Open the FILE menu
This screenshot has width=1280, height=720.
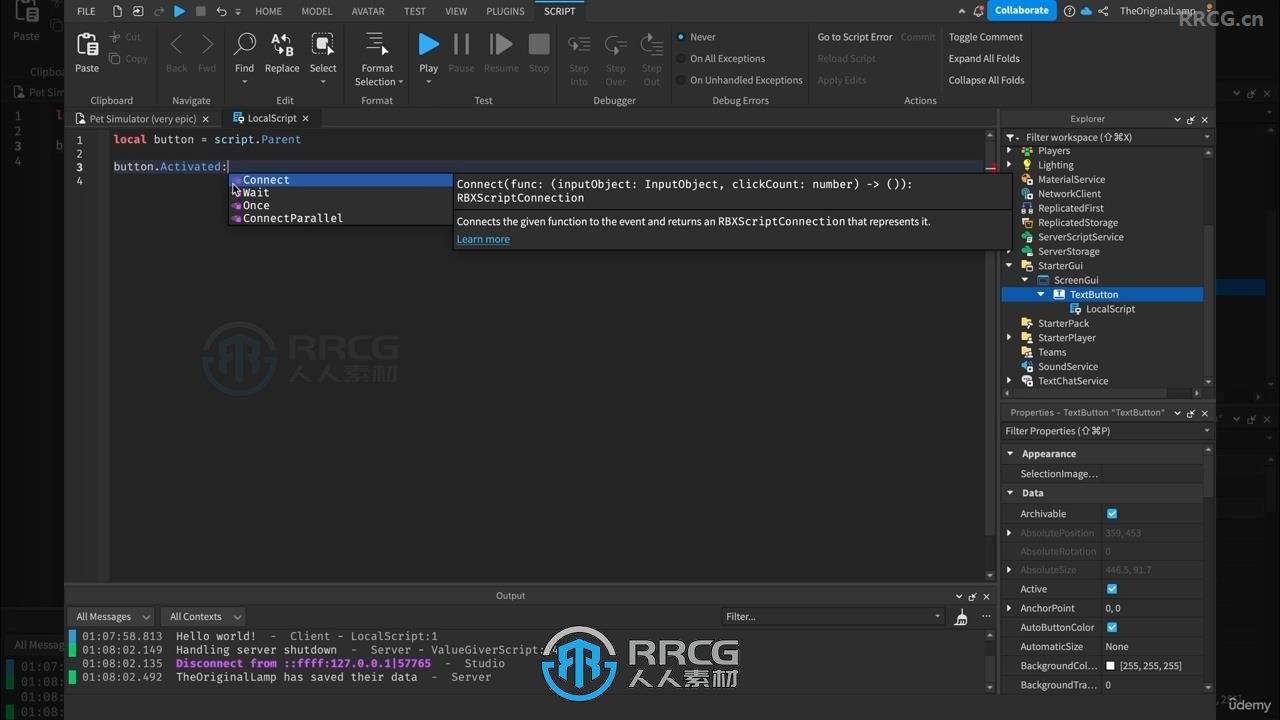[x=86, y=11]
